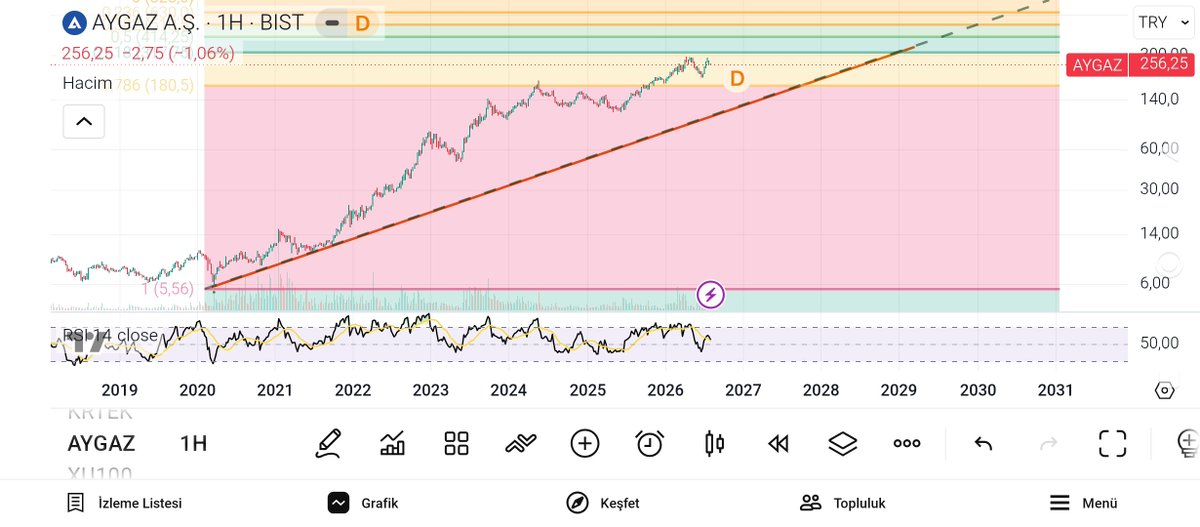Screen dimensions: 1200x527
Task: Open AYGAZ symbol search in toolbar
Action: (x=101, y=443)
